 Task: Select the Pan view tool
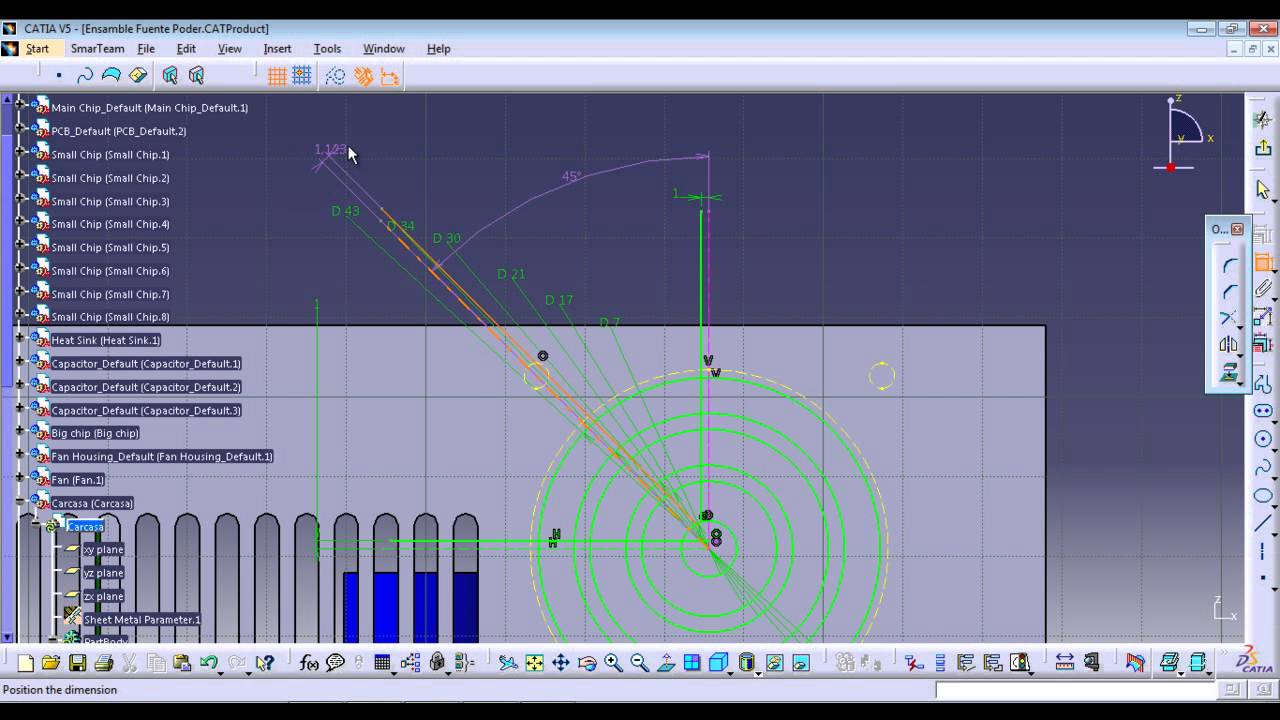click(561, 662)
